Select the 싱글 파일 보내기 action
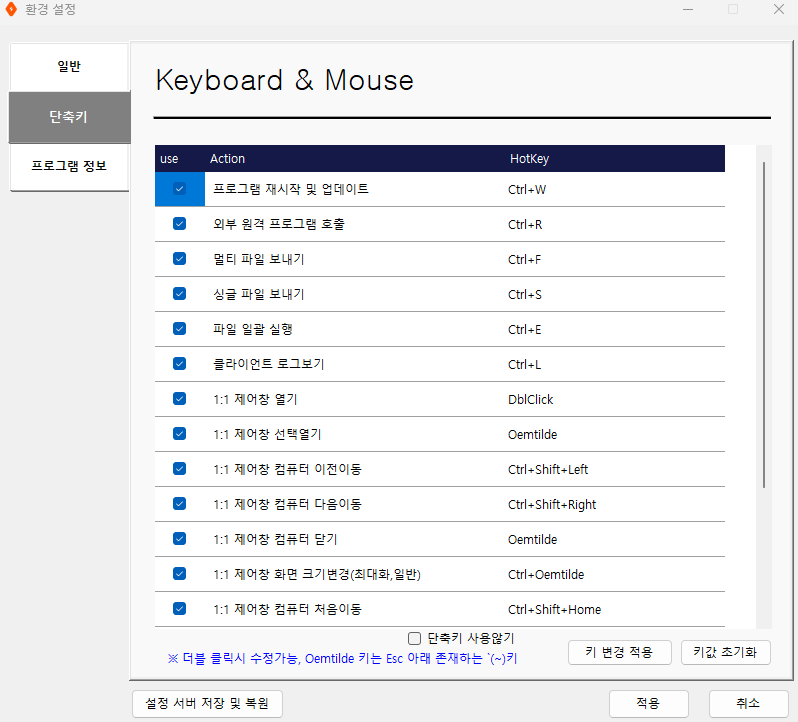The image size is (798, 722). (259, 295)
